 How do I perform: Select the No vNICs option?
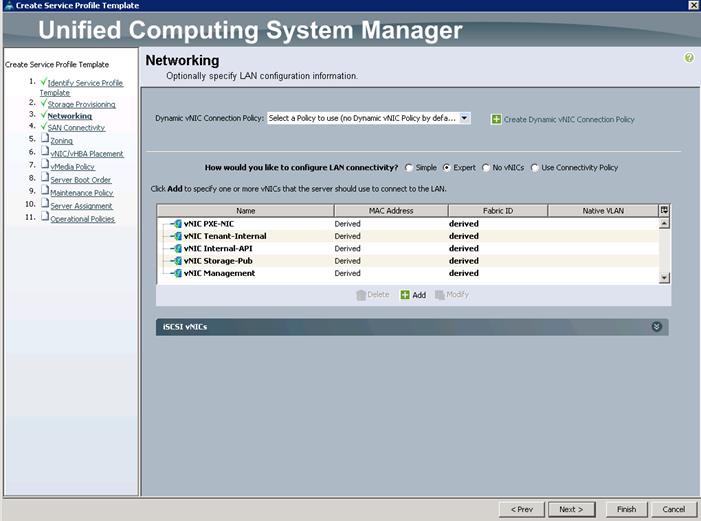tap(486, 168)
